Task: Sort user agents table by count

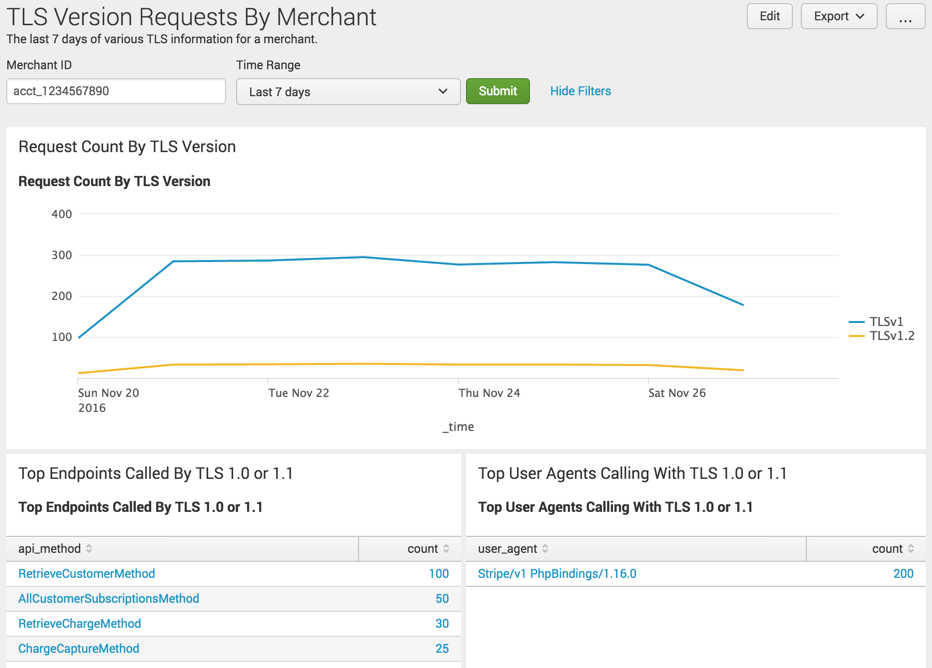Action: coord(893,549)
